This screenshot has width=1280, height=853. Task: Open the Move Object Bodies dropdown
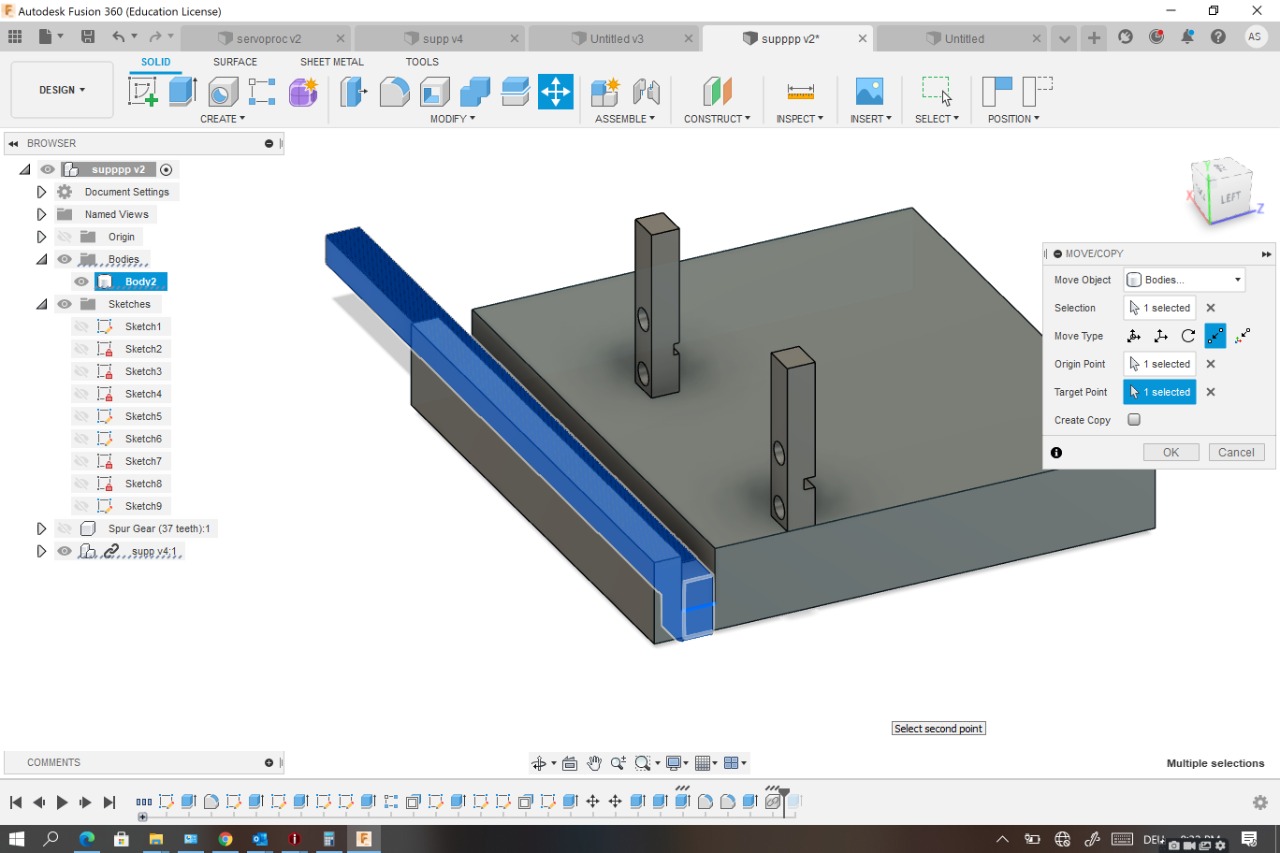1184,280
